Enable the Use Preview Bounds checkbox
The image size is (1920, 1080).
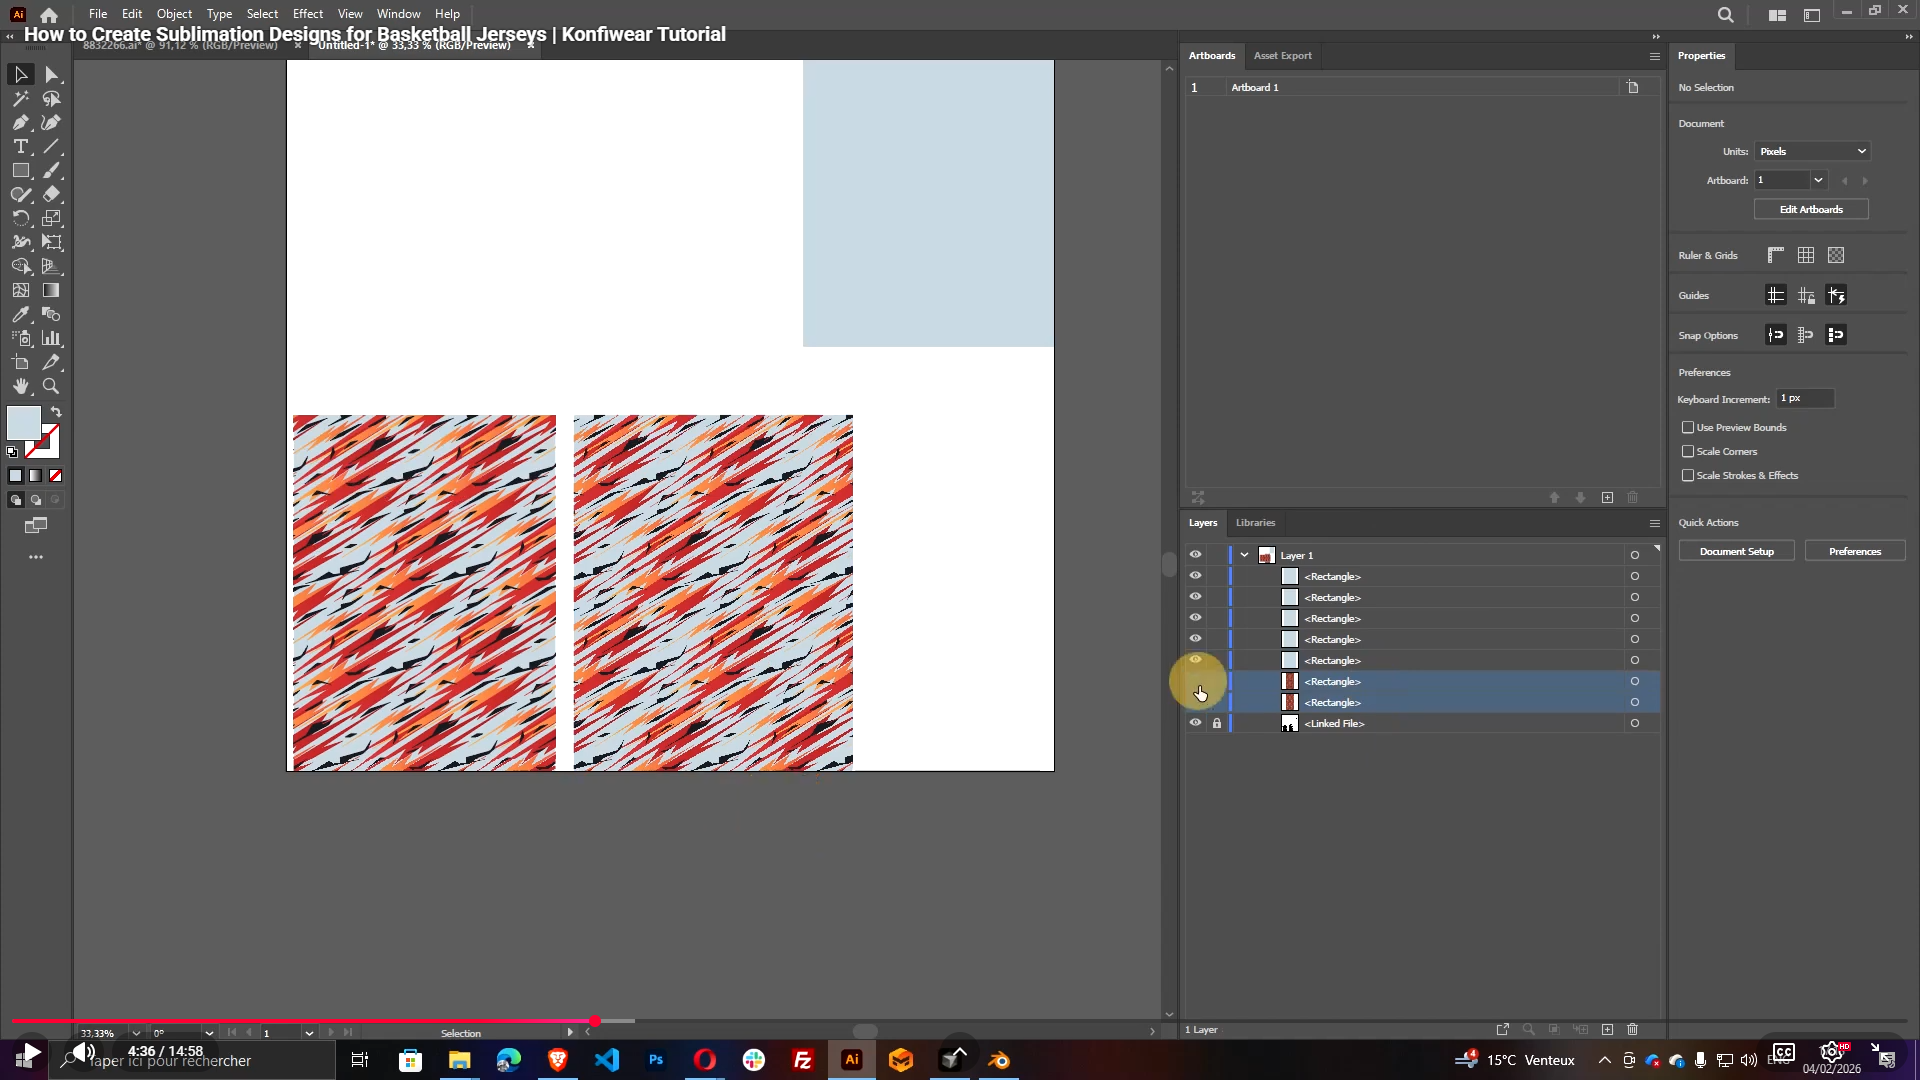[1690, 427]
